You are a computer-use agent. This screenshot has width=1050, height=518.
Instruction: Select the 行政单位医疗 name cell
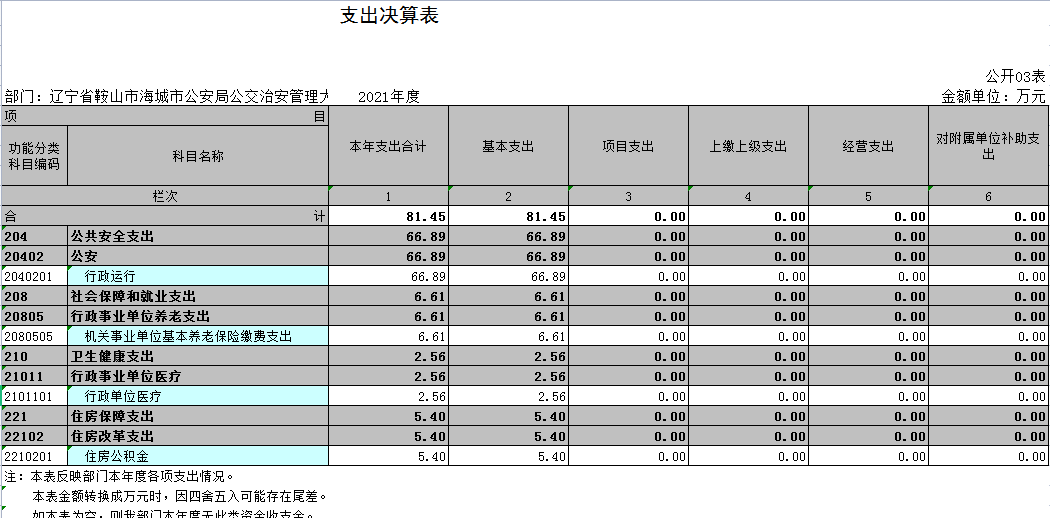(198, 397)
